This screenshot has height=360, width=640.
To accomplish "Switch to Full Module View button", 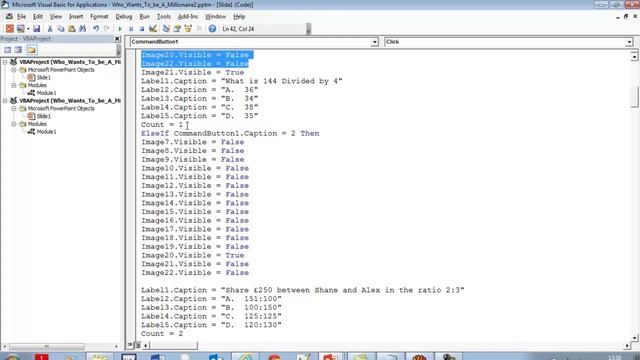I will coord(138,345).
